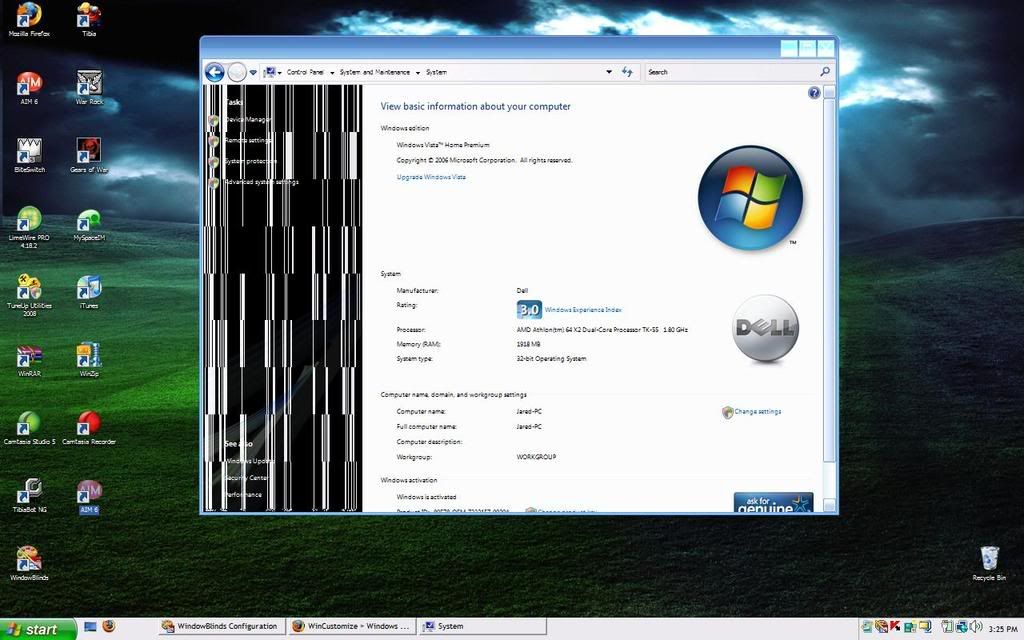This screenshot has width=1024, height=640.
Task: Click the volume speaker tray icon
Action: (x=976, y=627)
